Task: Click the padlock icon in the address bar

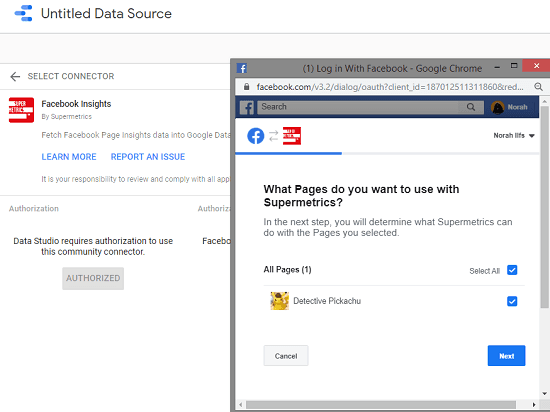Action: (x=246, y=87)
